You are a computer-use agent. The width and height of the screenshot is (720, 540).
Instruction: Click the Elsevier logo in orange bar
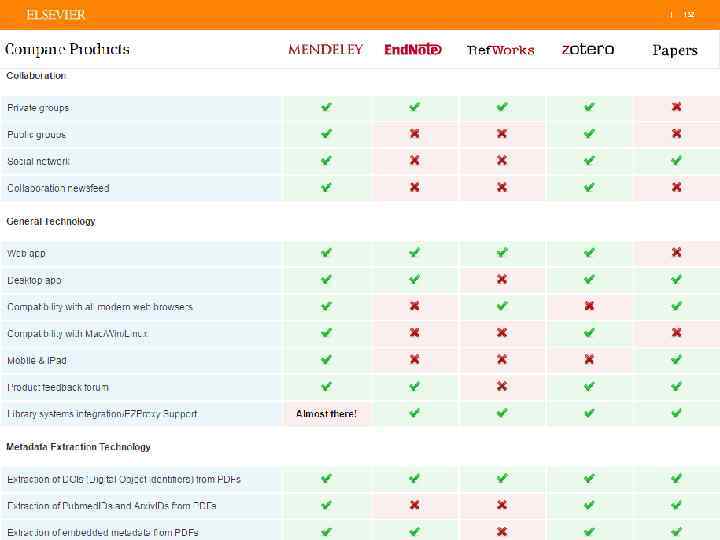pyautogui.click(x=56, y=15)
